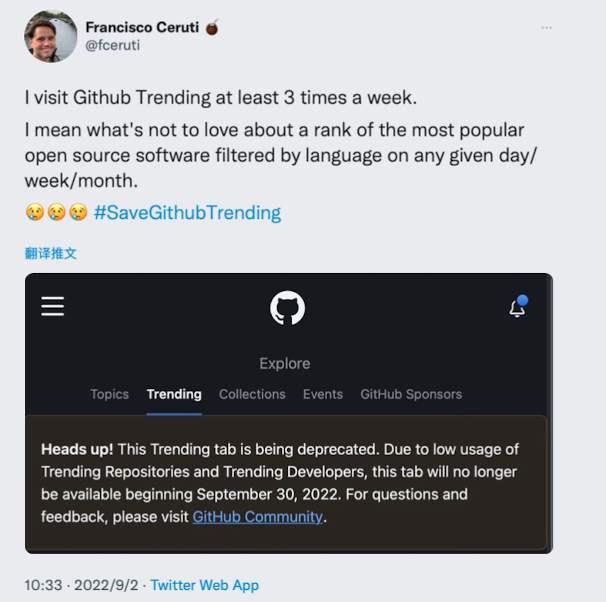Click the GitHub Octocat logo
This screenshot has width=606, height=602.
[287, 307]
